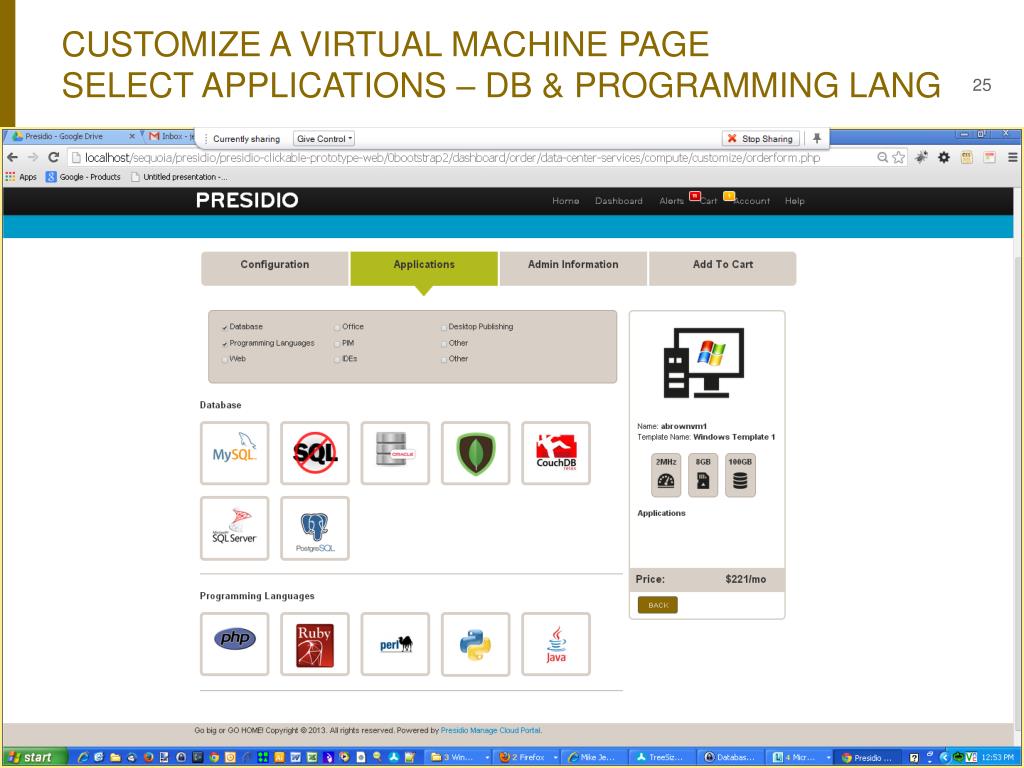Click the zoom magnifier in address bar
The width and height of the screenshot is (1024, 768).
(x=882, y=157)
